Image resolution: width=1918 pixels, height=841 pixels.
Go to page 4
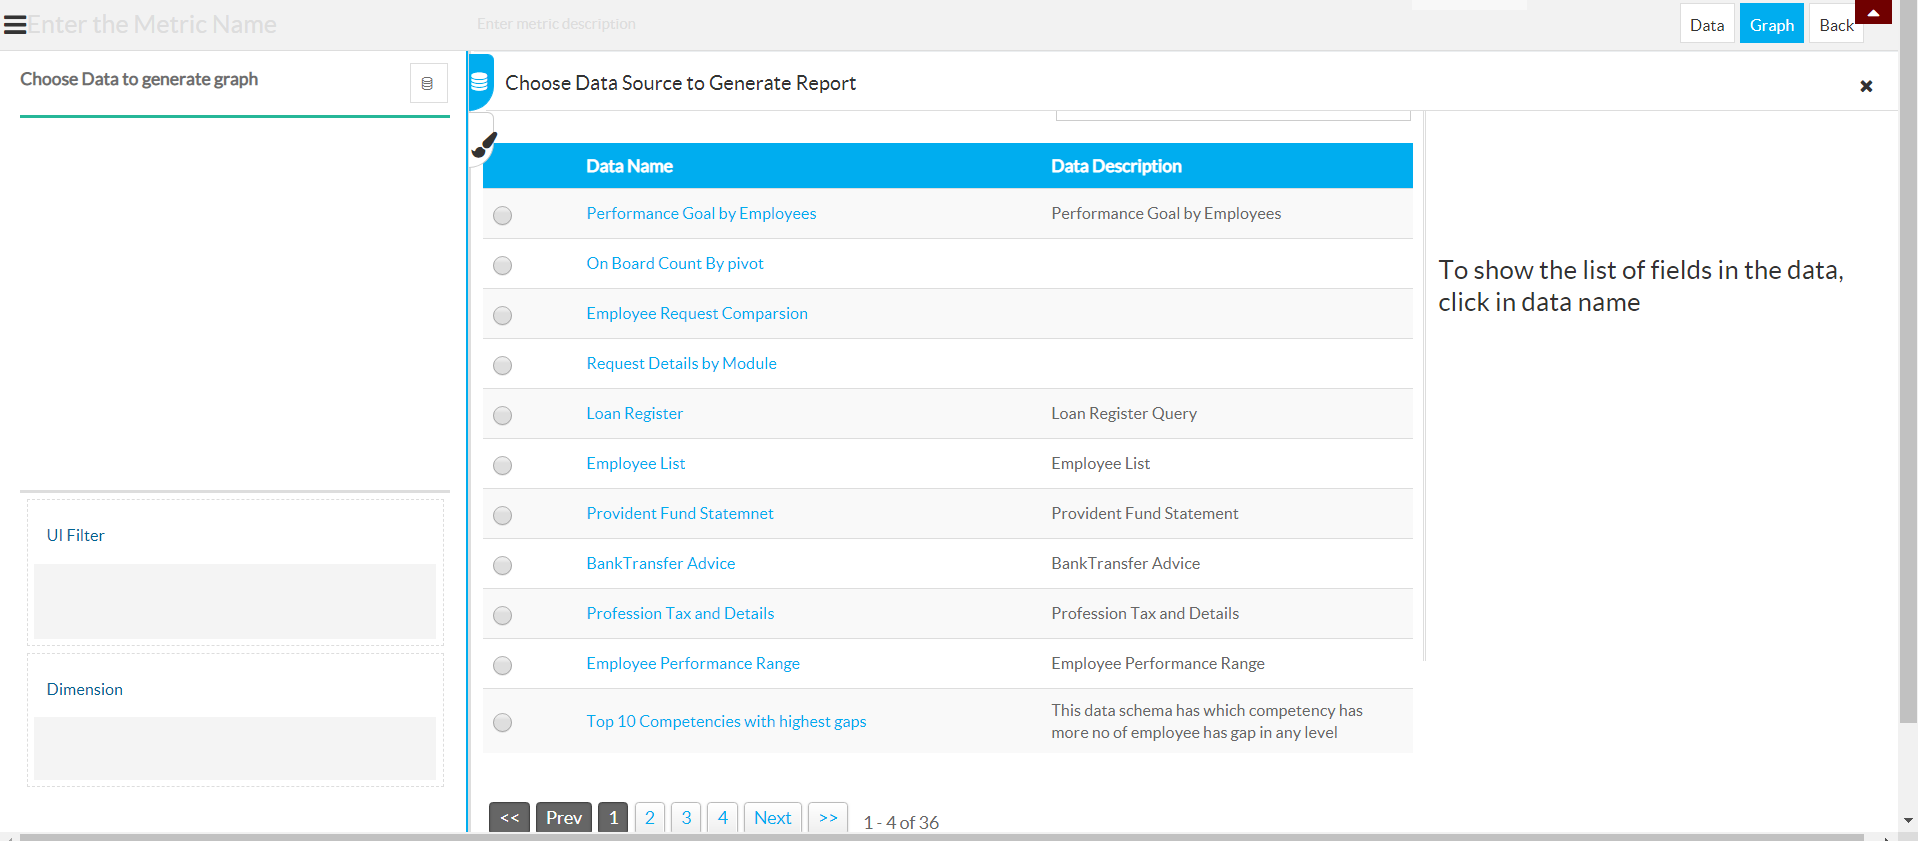click(x=723, y=817)
